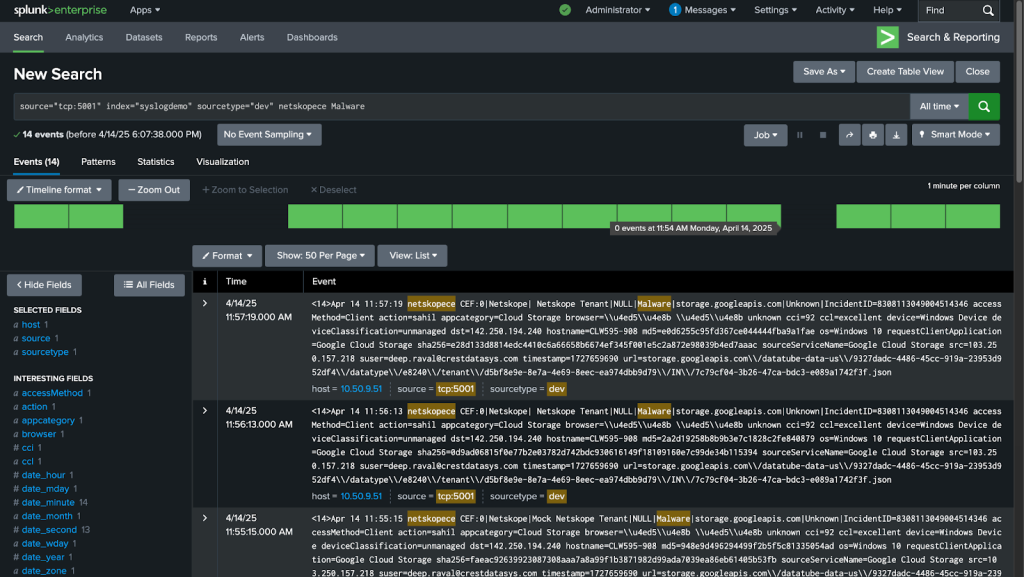Image resolution: width=1024 pixels, height=577 pixels.
Task: Click host value 10.50.9.51 in first event
Action: pyautogui.click(x=361, y=389)
